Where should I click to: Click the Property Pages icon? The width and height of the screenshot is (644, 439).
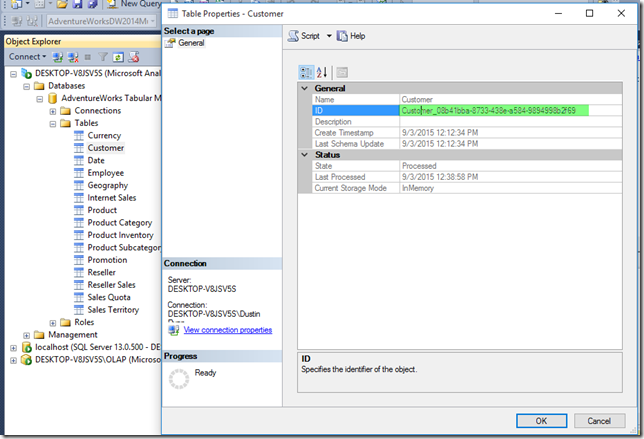click(x=342, y=73)
